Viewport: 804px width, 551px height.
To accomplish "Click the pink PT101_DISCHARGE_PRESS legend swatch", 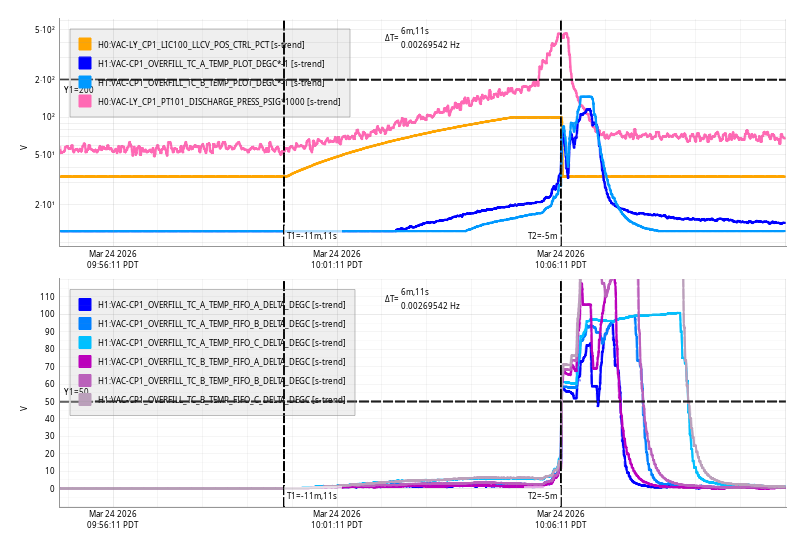I will 85,100.
